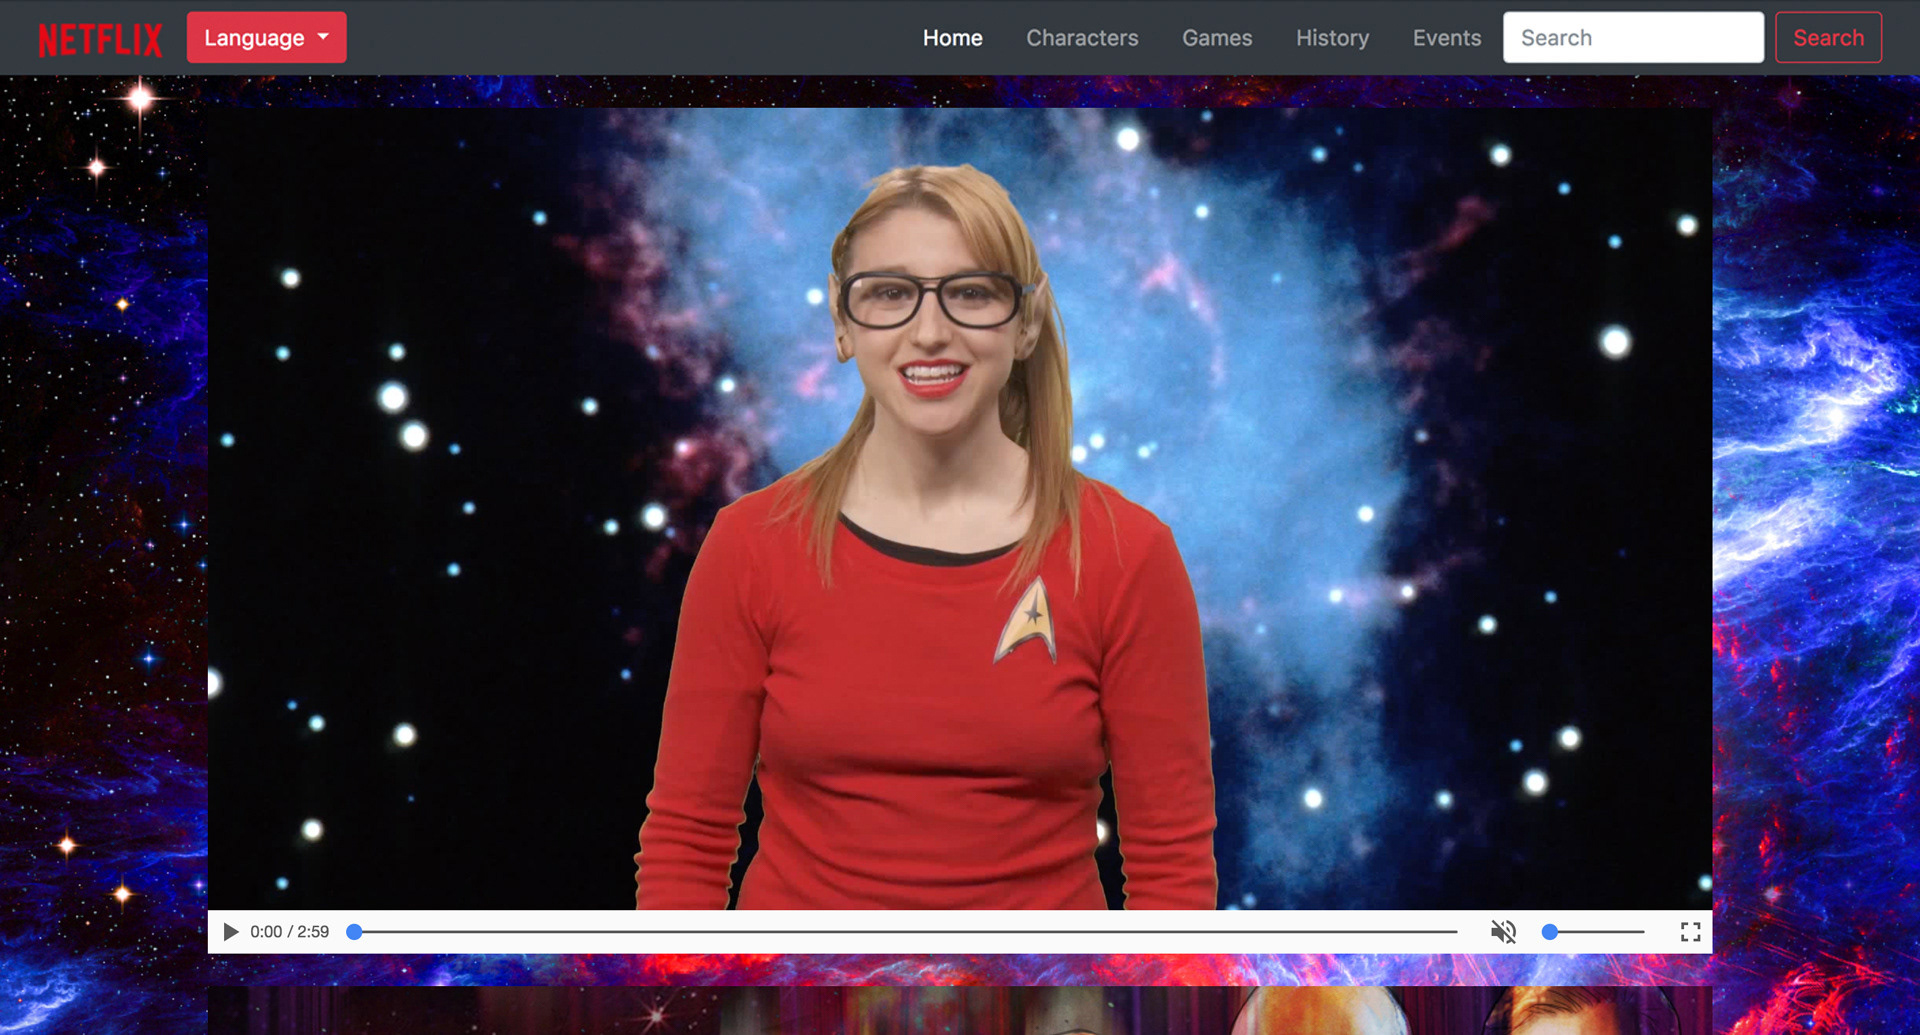Screen dimensions: 1920x1035
Task: Click the video frame with the presenter
Action: tap(960, 509)
